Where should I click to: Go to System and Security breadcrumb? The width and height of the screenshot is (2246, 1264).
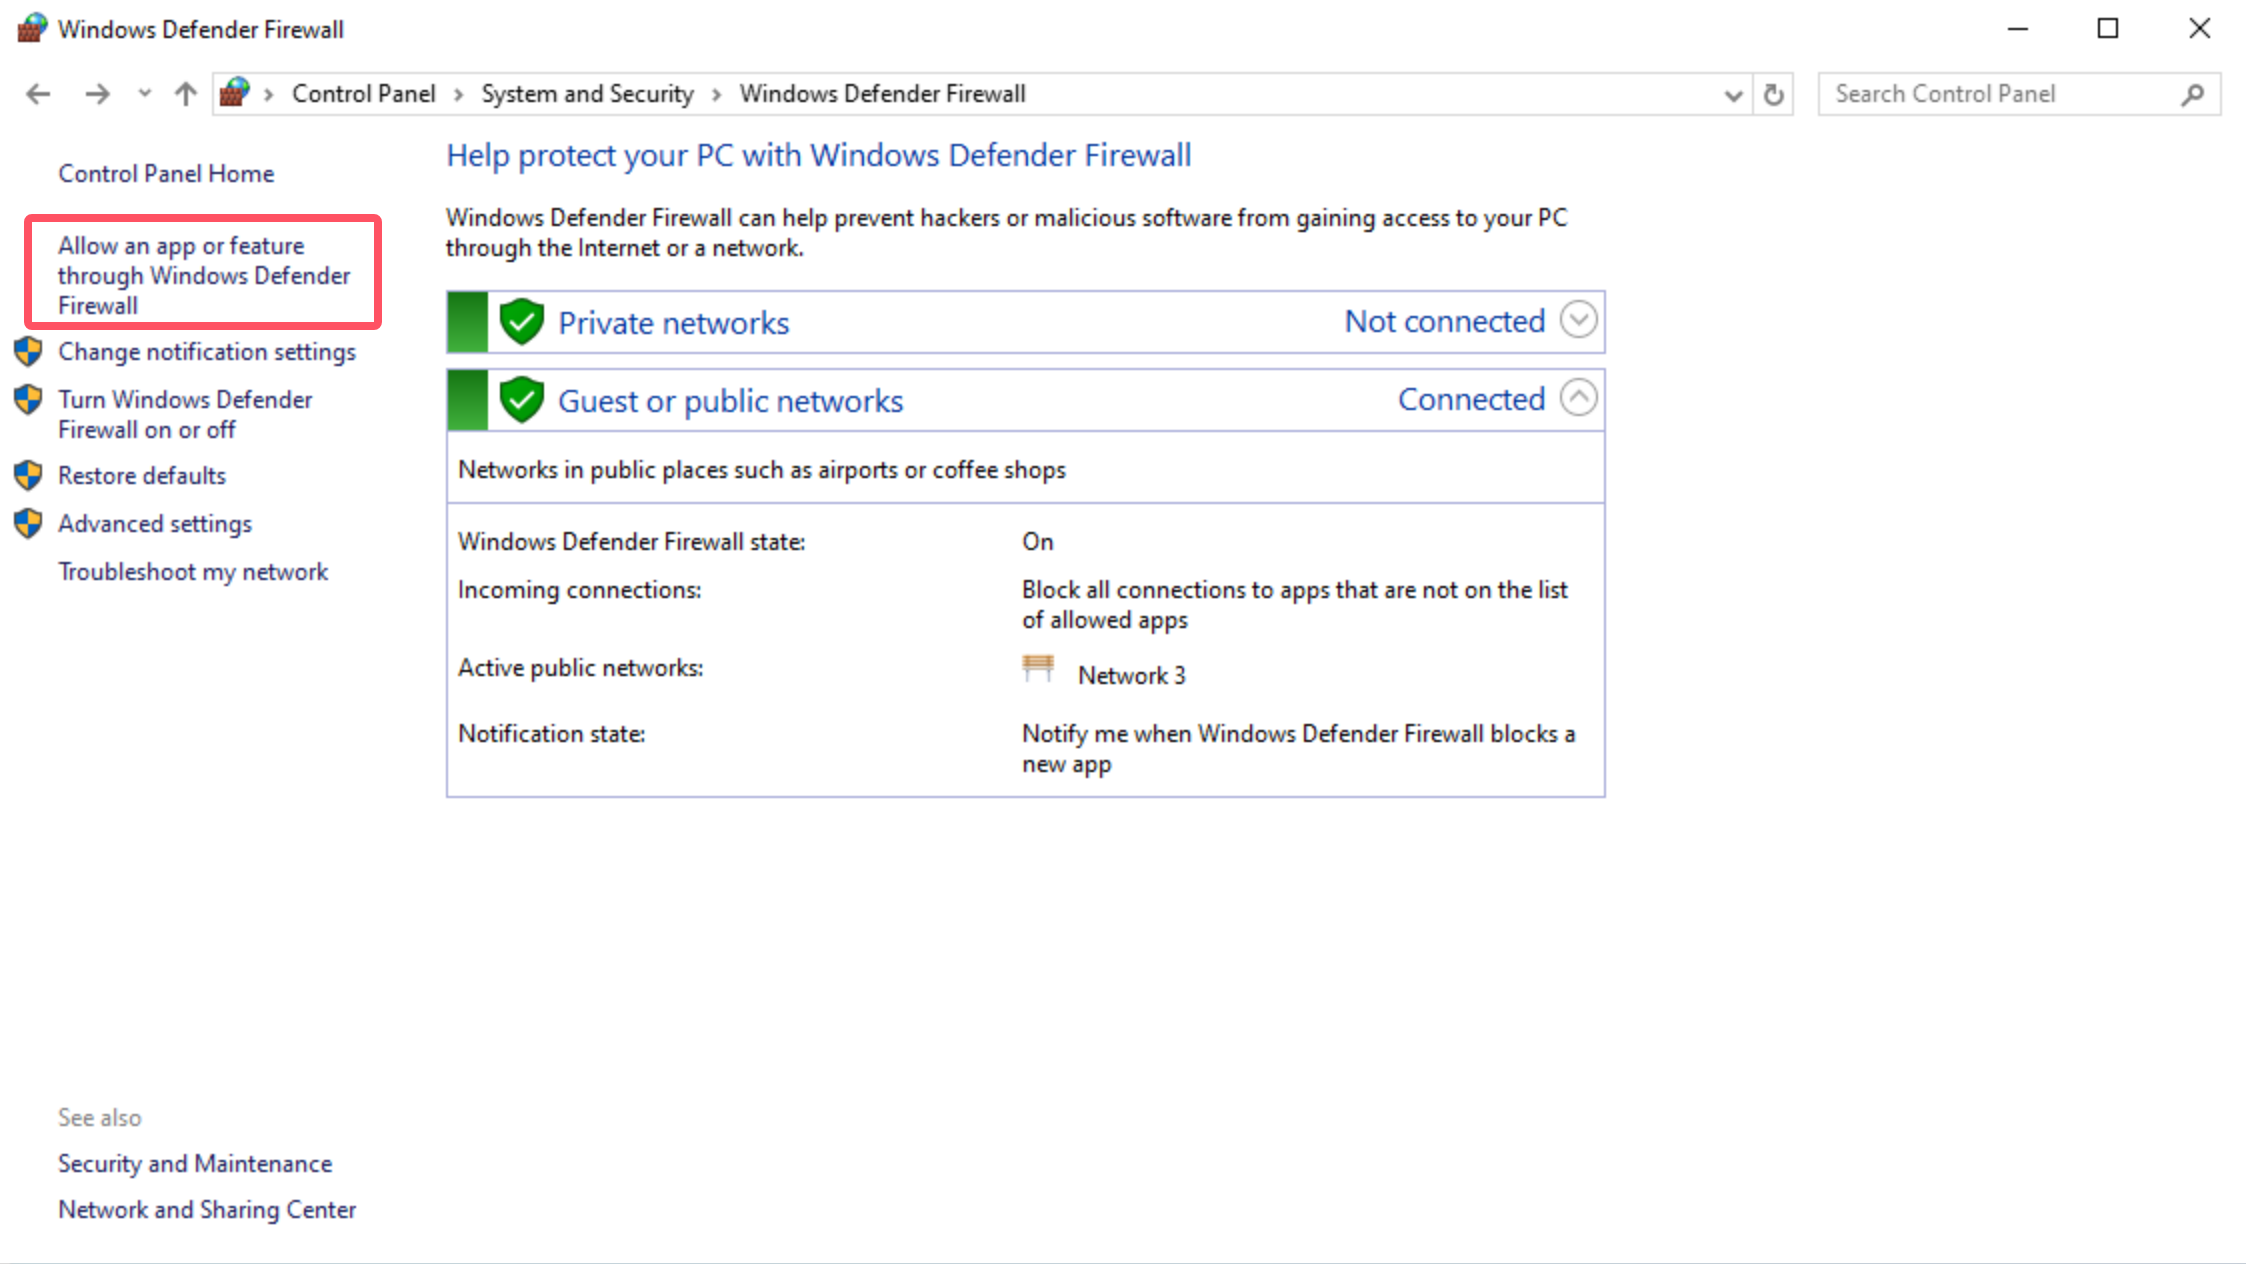[x=587, y=94]
